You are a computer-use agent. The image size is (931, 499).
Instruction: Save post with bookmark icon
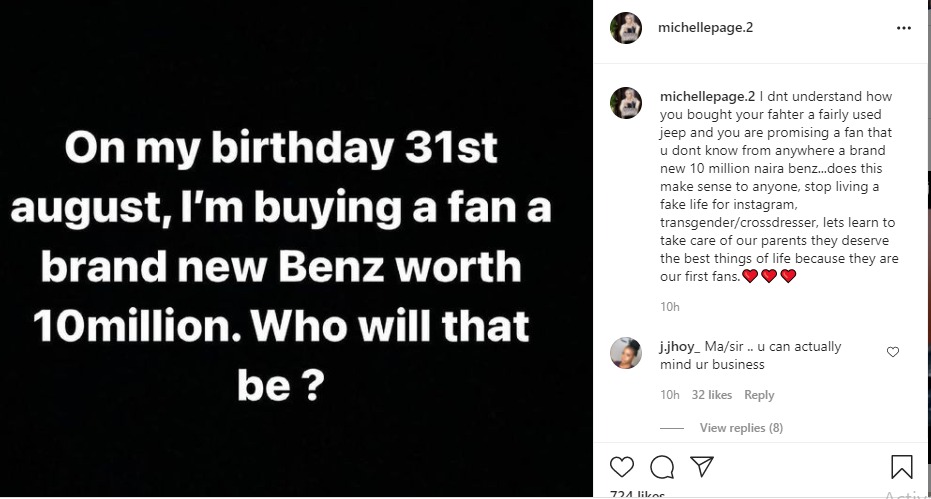[901, 467]
